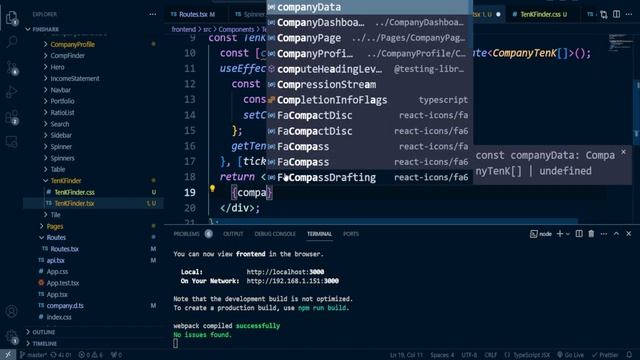Change indentation Spaces: 4 setting
640x360 pixels.
[442, 355]
